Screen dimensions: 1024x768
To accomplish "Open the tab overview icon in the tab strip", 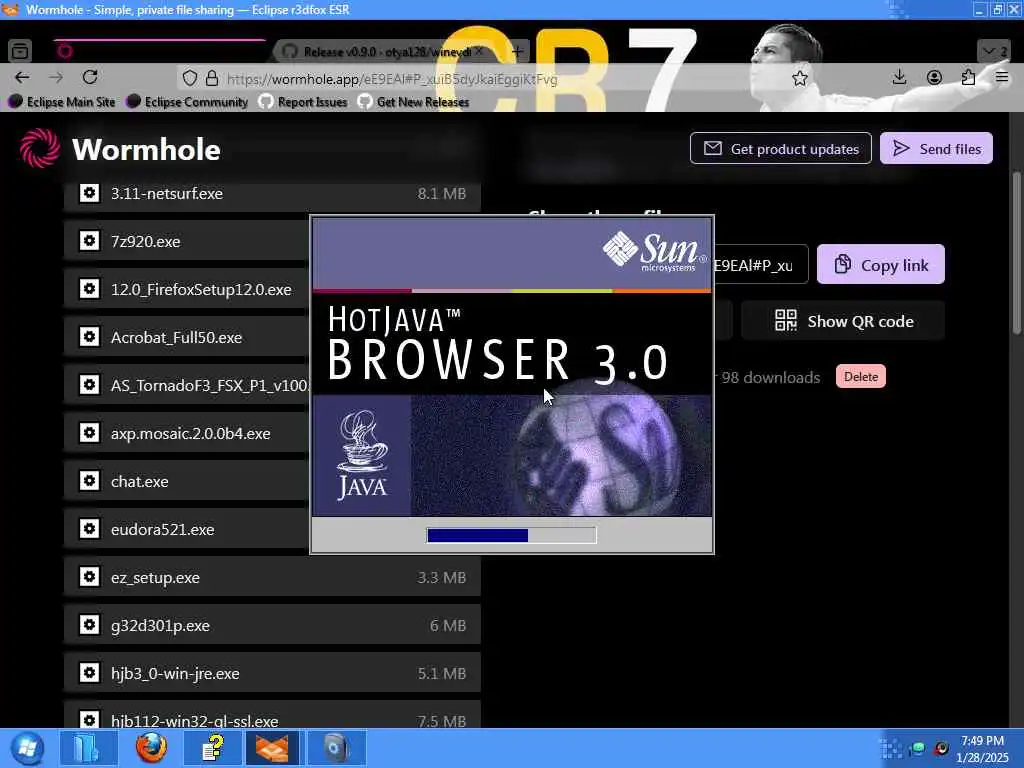I will 20,51.
